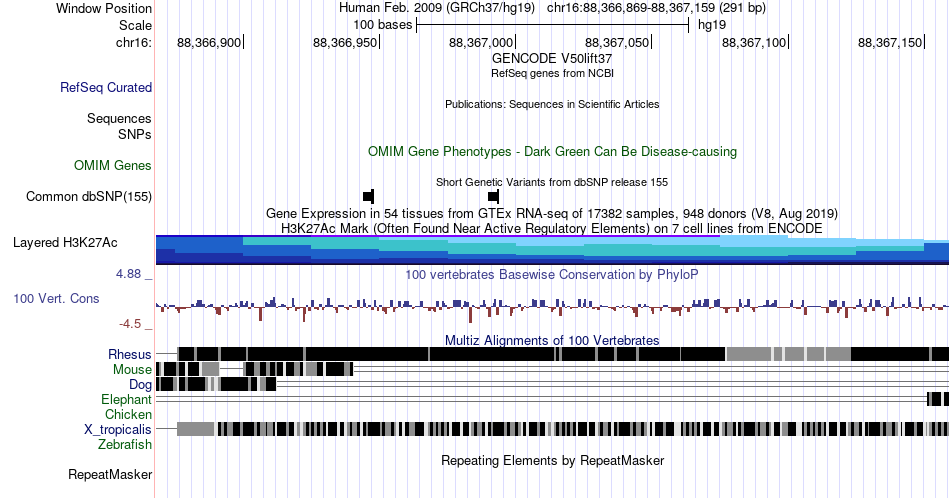
Task: Click the 88,367,150 ruler position
Action: [889, 42]
